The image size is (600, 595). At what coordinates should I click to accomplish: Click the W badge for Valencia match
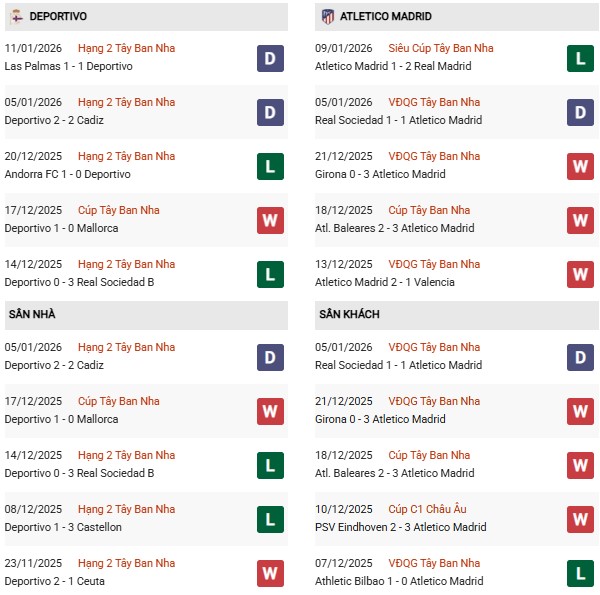click(580, 274)
